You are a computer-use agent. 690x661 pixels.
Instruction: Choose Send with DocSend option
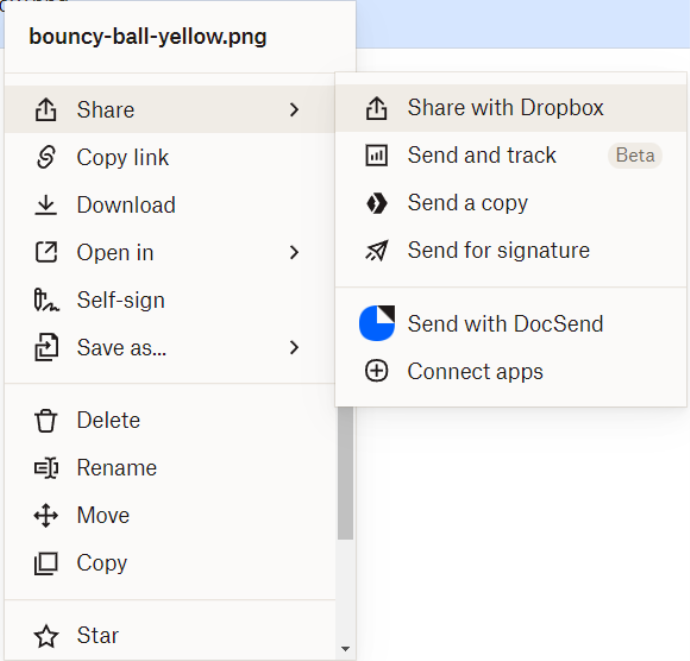pos(511,323)
